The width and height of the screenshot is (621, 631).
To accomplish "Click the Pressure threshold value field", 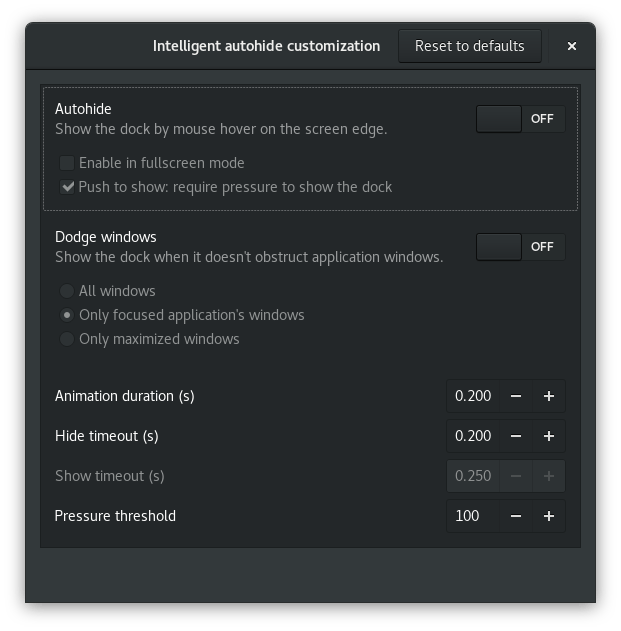I will tap(473, 516).
